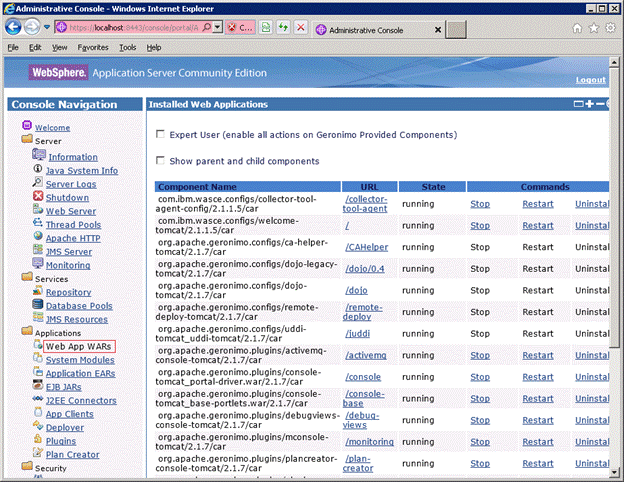
Task: Click the browser address bar URL field
Action: 134,27
